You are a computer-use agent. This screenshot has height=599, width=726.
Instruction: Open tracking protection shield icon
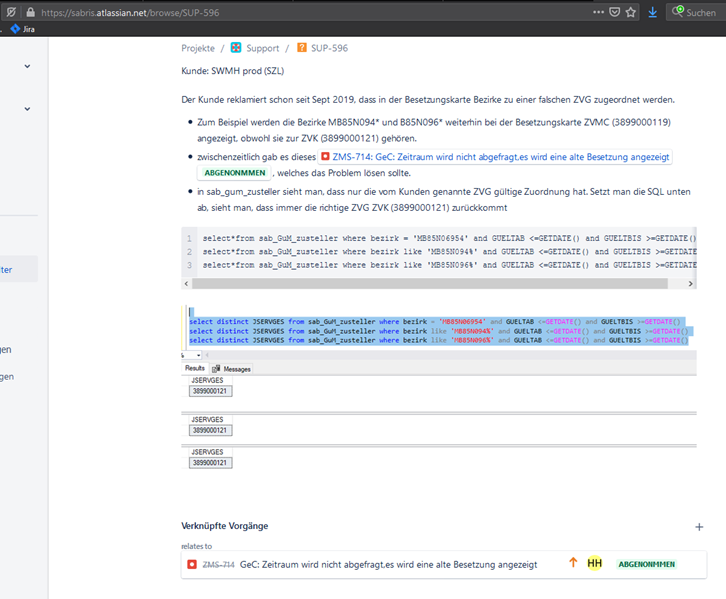tap(11, 12)
